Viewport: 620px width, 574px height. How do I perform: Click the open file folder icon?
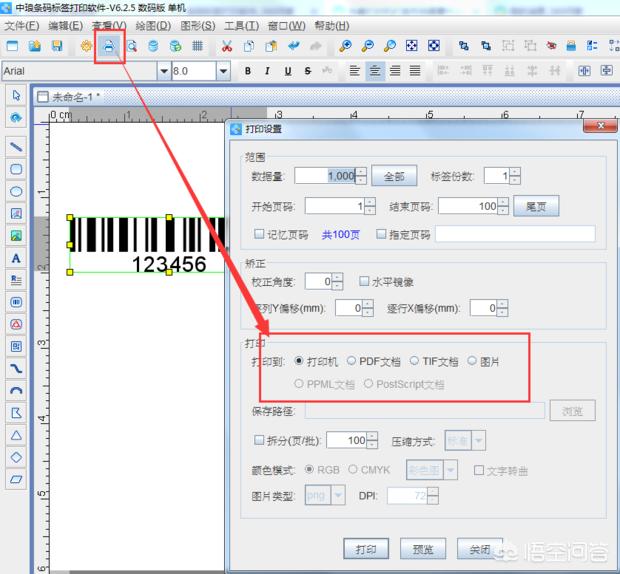pos(35,46)
